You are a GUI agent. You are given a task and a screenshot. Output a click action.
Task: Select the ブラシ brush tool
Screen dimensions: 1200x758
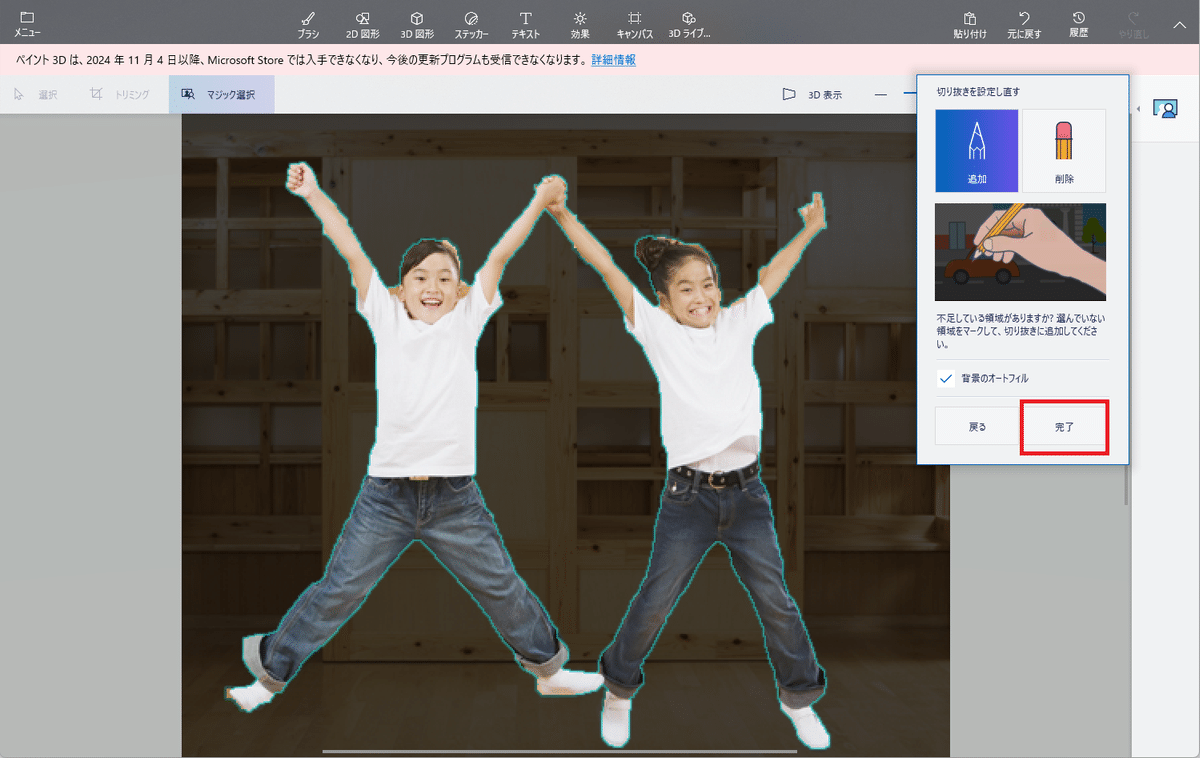click(x=308, y=24)
